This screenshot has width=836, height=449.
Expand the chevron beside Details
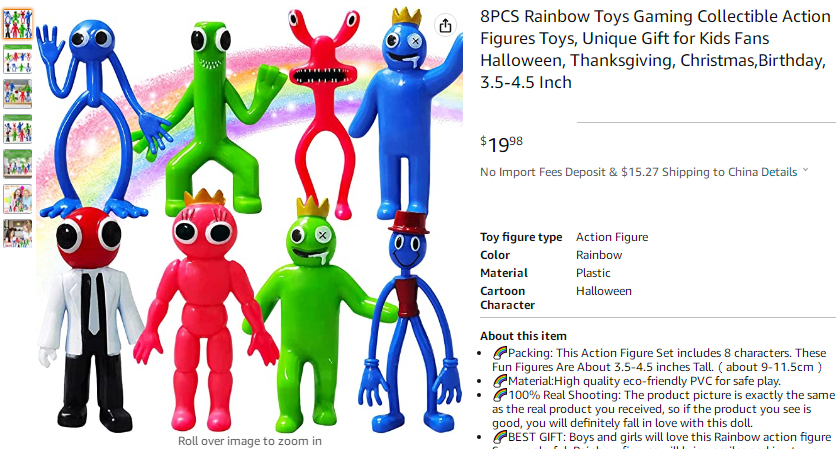(x=805, y=171)
